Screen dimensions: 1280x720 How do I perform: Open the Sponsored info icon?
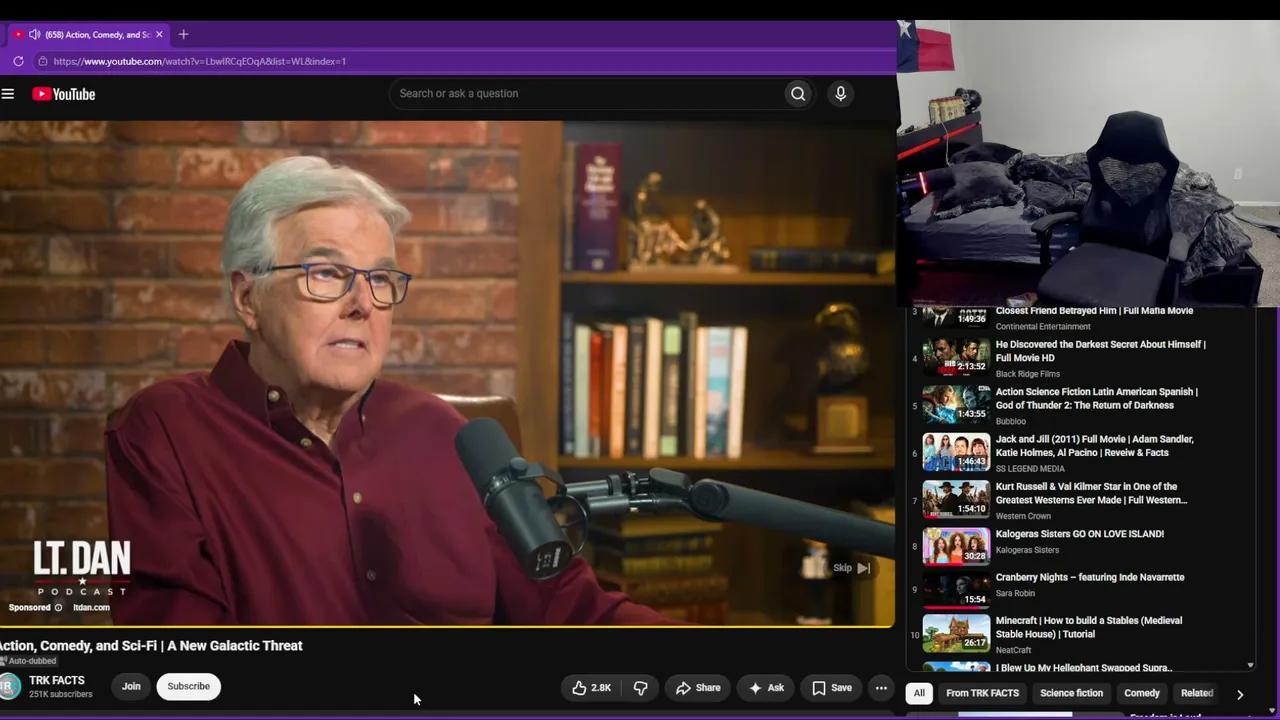[58, 607]
